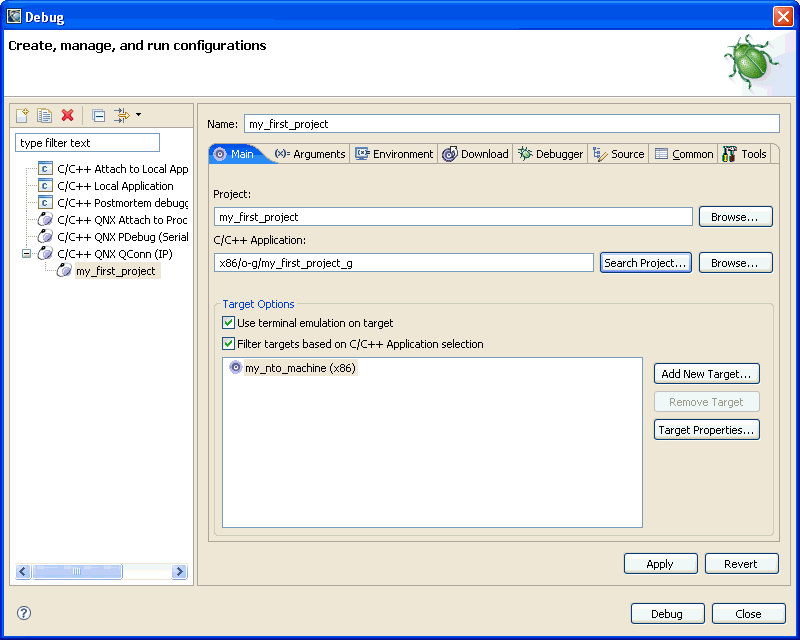Open the filter launch configurations icon
800x640 pixels.
pyautogui.click(x=120, y=115)
